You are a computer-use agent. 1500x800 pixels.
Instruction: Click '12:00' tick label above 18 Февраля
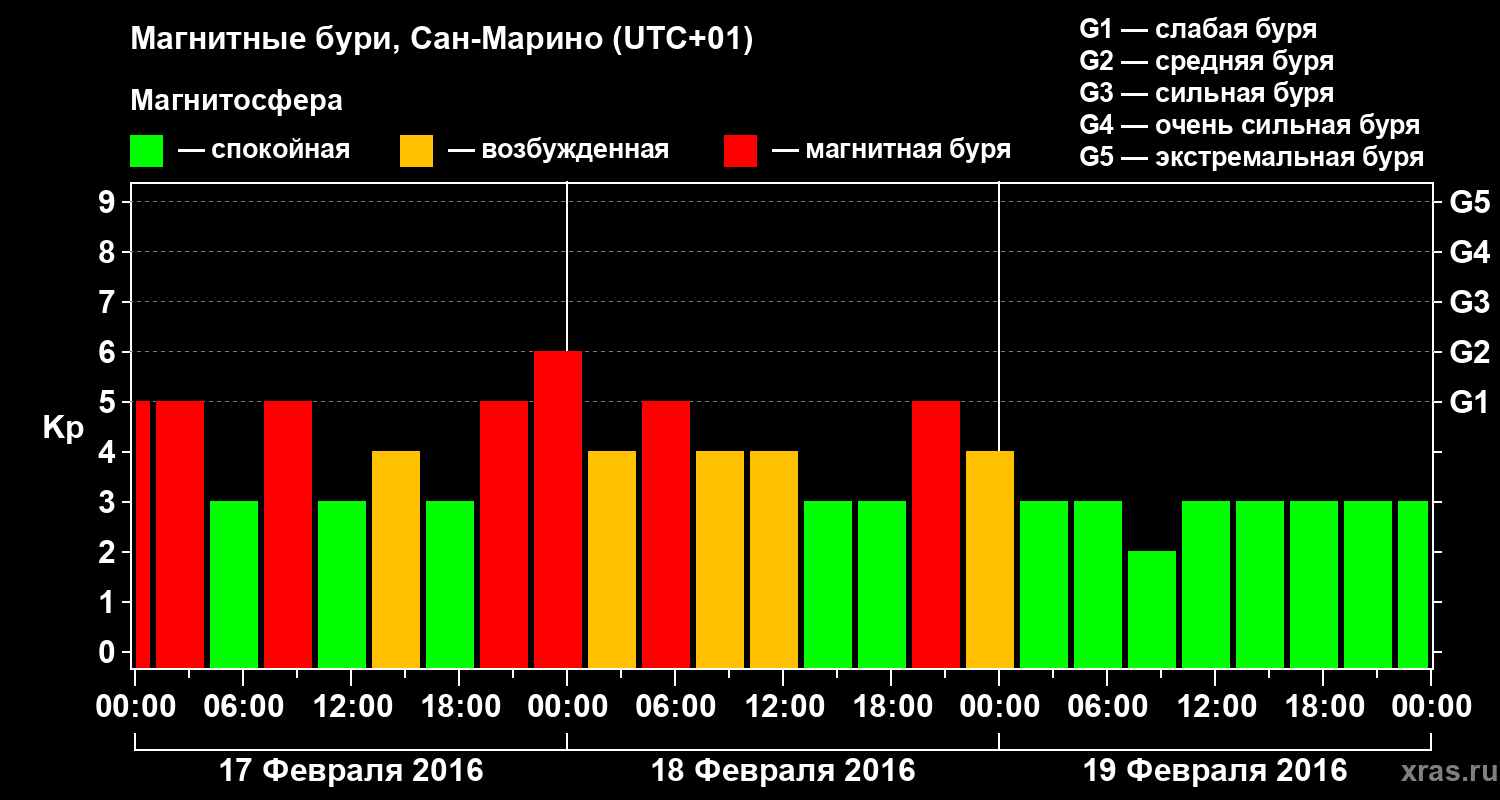point(783,706)
